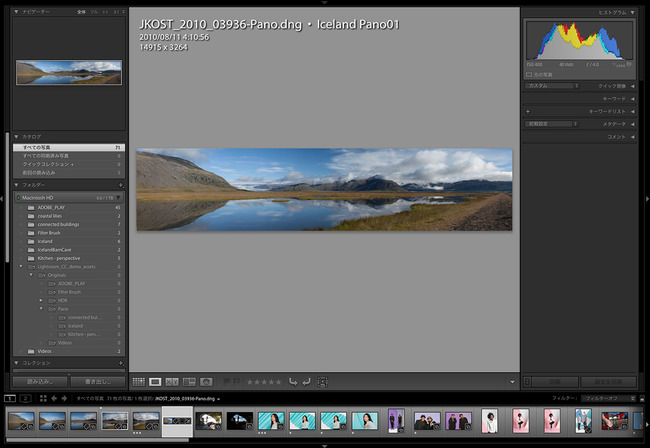Set the rejected flag in toolbar
This screenshot has height=448, width=650.
236,382
